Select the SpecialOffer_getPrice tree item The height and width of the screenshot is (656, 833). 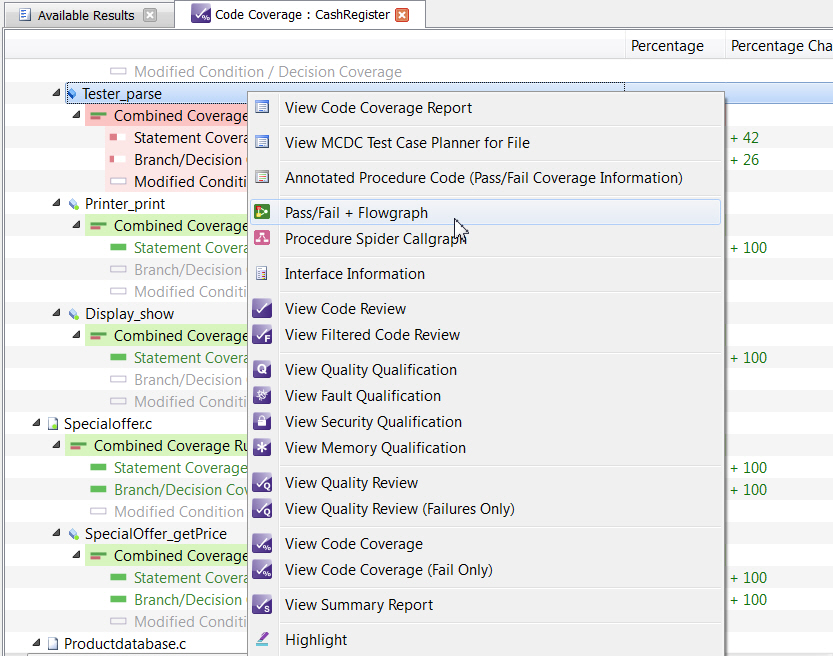click(155, 534)
